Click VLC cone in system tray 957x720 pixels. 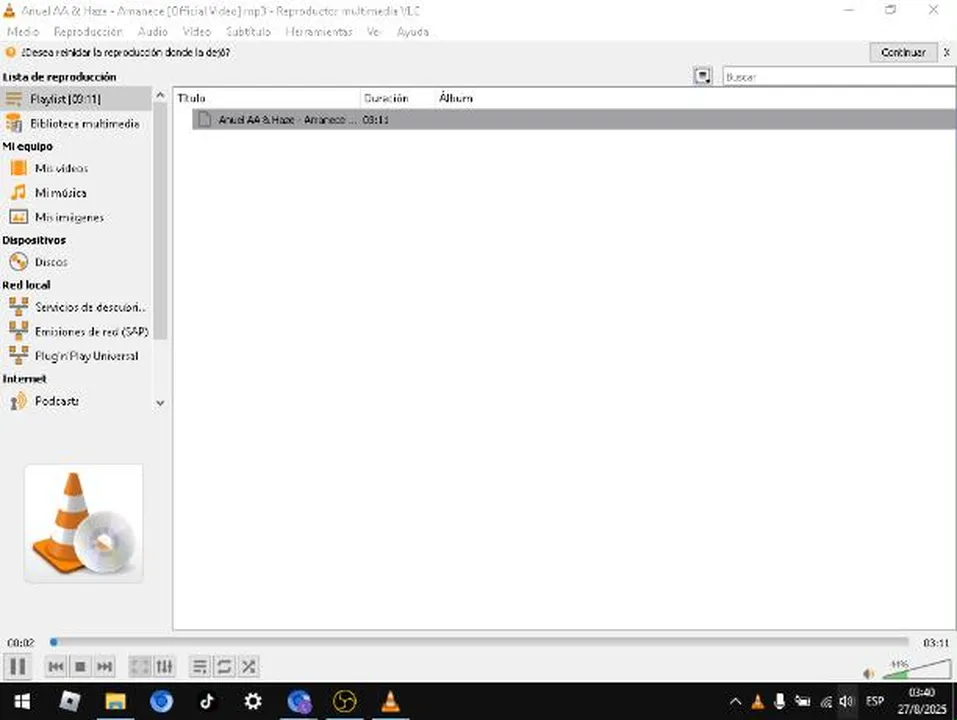click(x=757, y=702)
